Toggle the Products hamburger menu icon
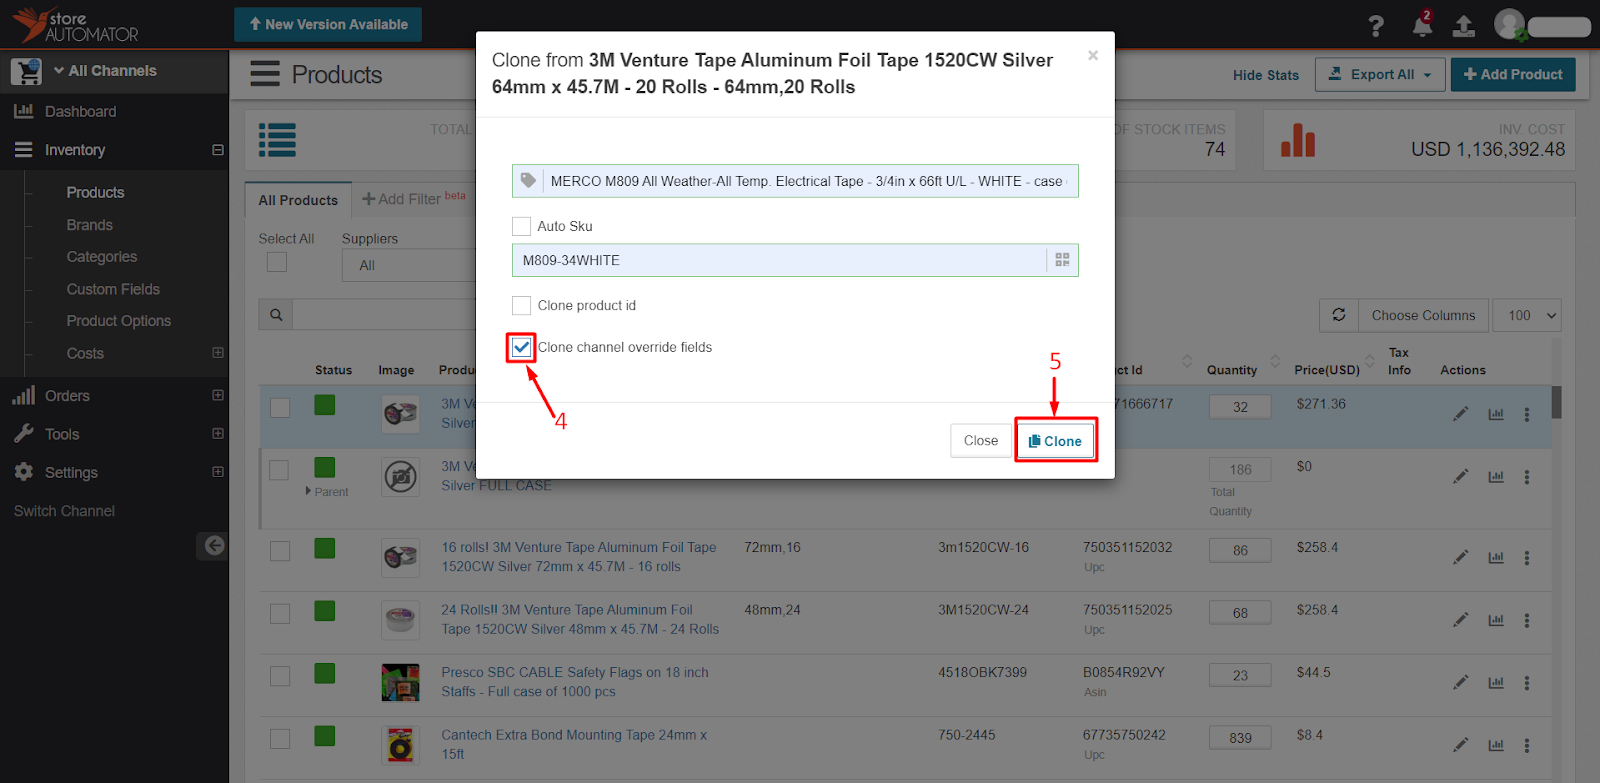Viewport: 1600px width, 783px height. coord(265,74)
